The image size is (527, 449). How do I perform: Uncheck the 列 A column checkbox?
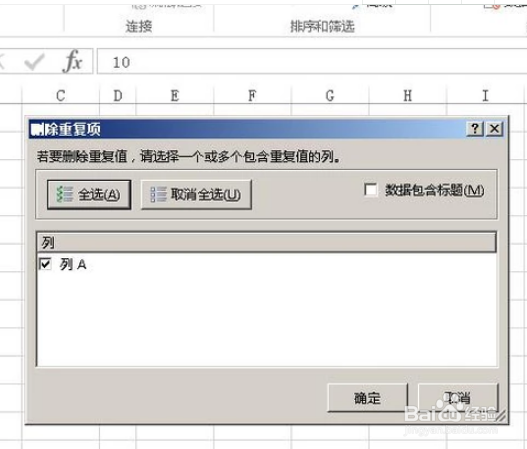point(45,264)
